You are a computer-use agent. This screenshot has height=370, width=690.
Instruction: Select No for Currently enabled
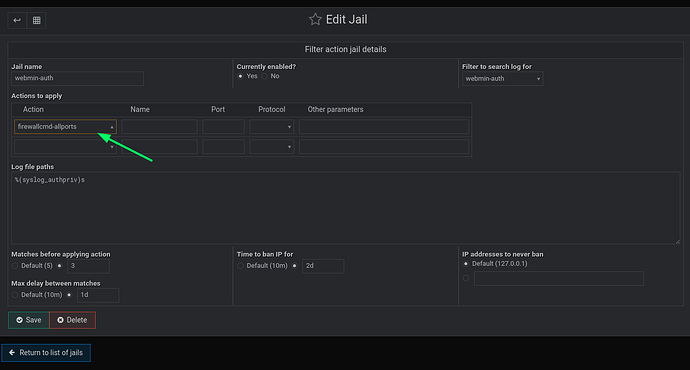click(x=264, y=76)
